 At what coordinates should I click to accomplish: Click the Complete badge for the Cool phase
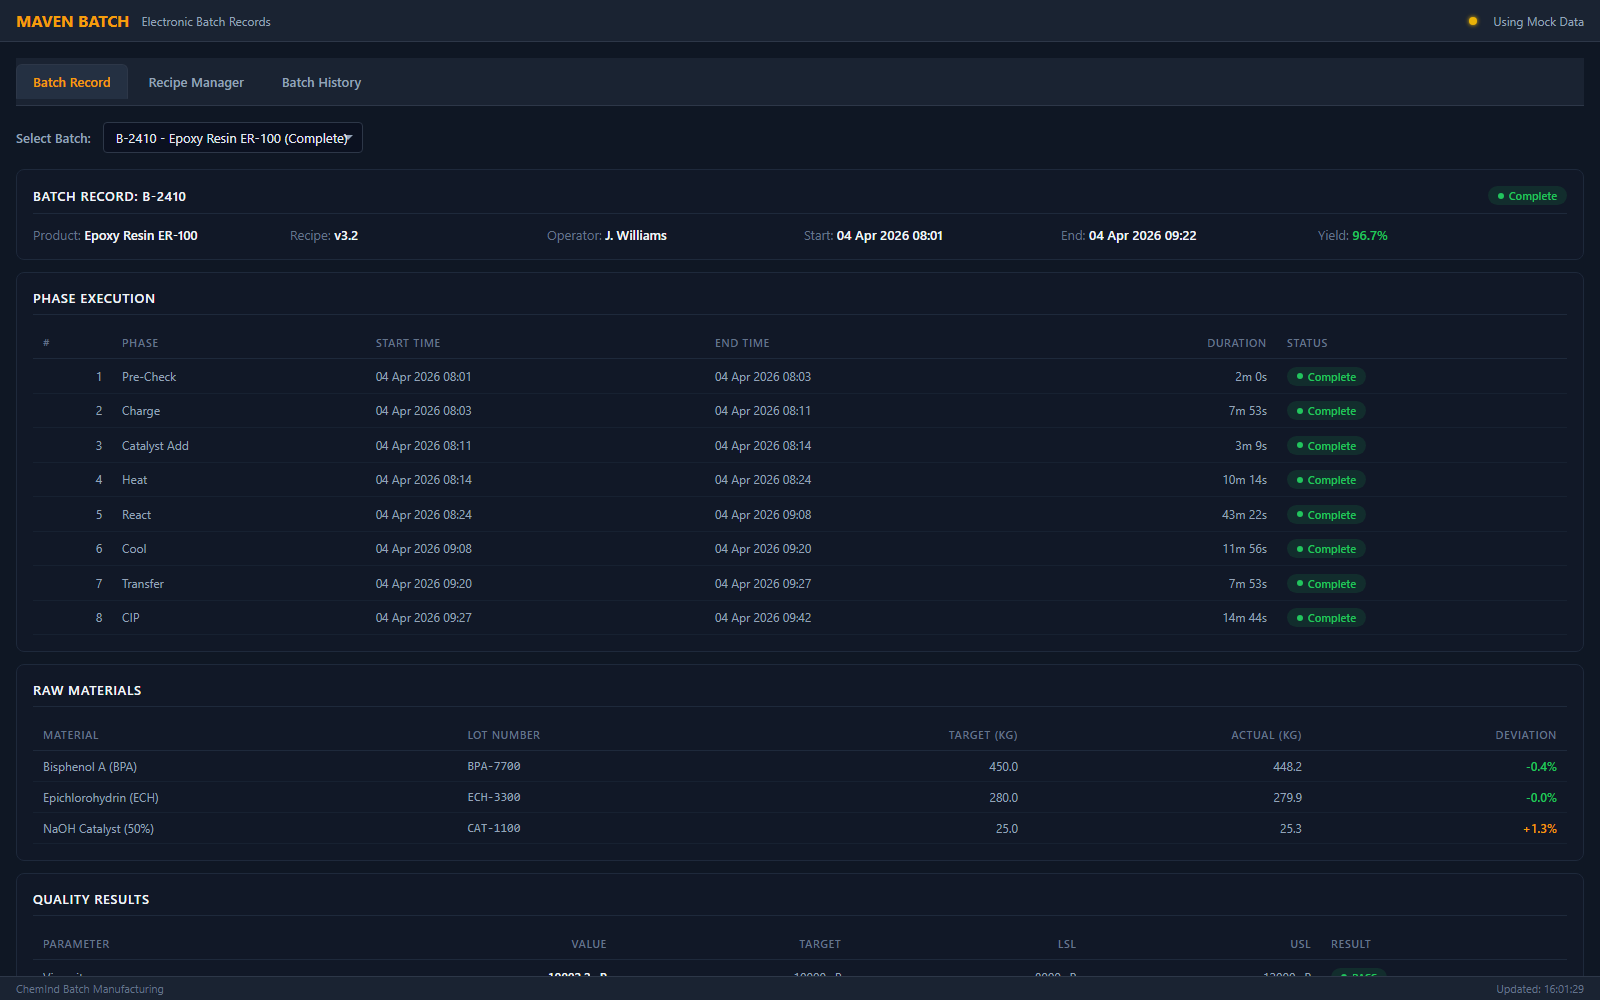click(1326, 548)
